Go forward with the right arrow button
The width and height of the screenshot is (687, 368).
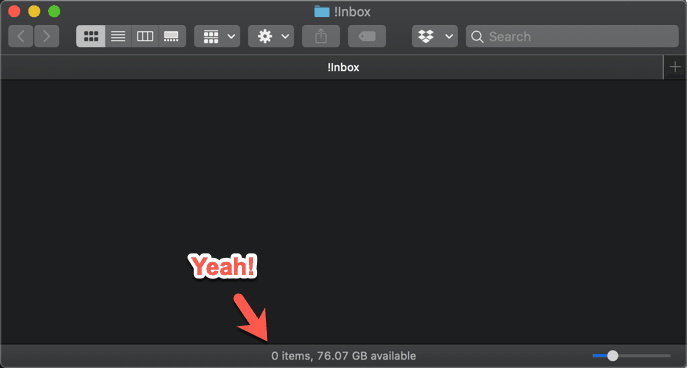point(46,36)
